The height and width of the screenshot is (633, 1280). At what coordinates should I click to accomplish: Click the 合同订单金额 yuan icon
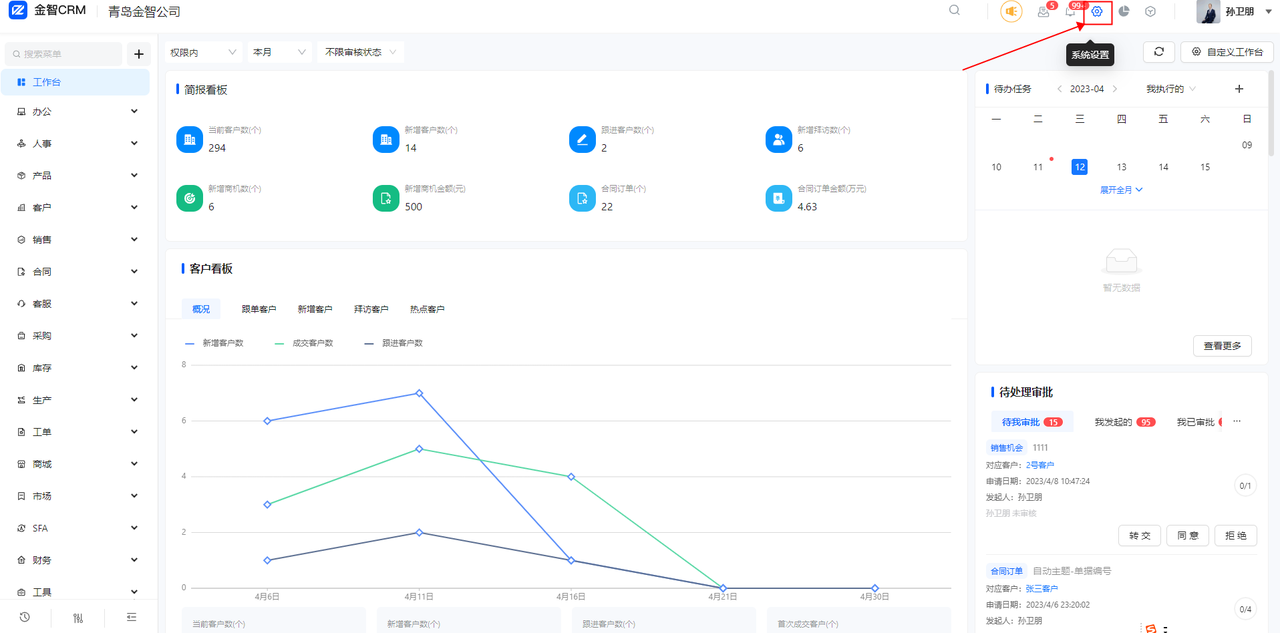pyautogui.click(x=779, y=198)
